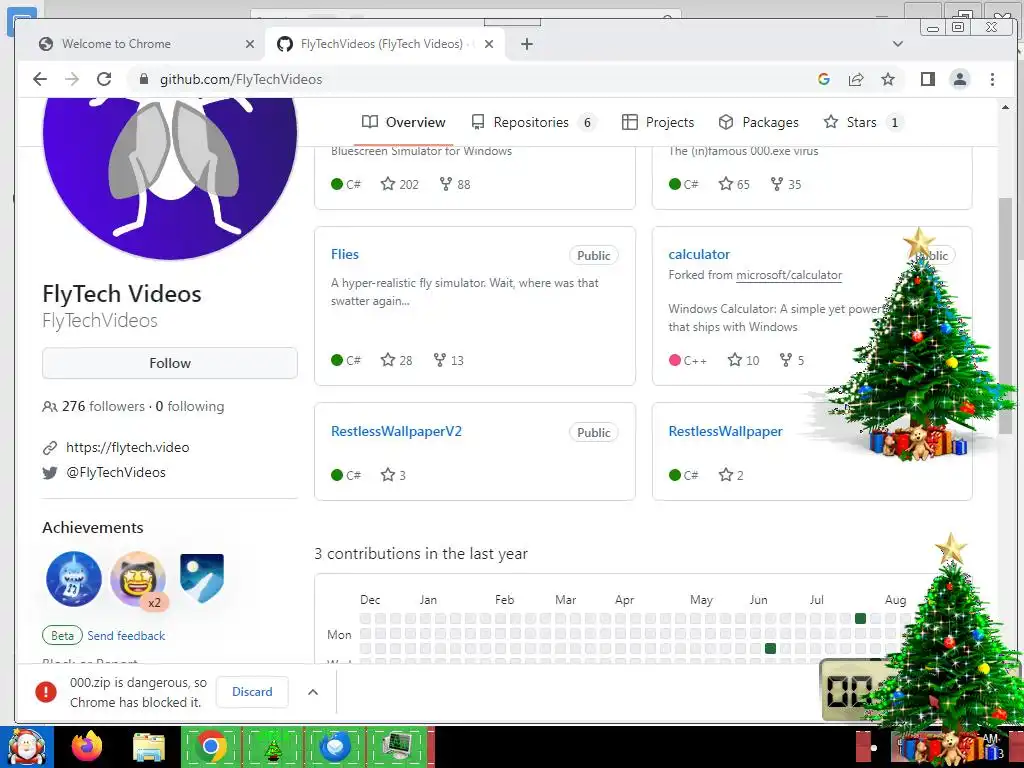
Task: Click the x2 cat achievement badge
Action: click(138, 579)
